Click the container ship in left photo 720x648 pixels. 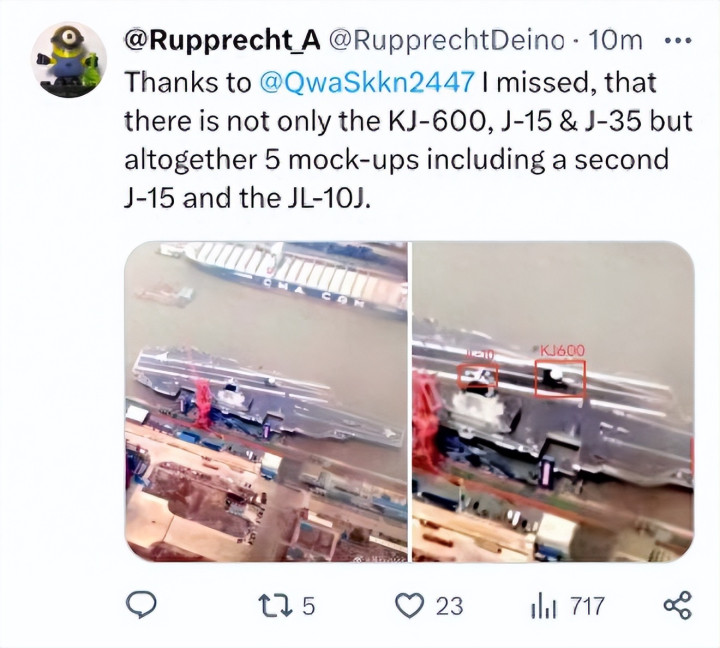tap(287, 278)
